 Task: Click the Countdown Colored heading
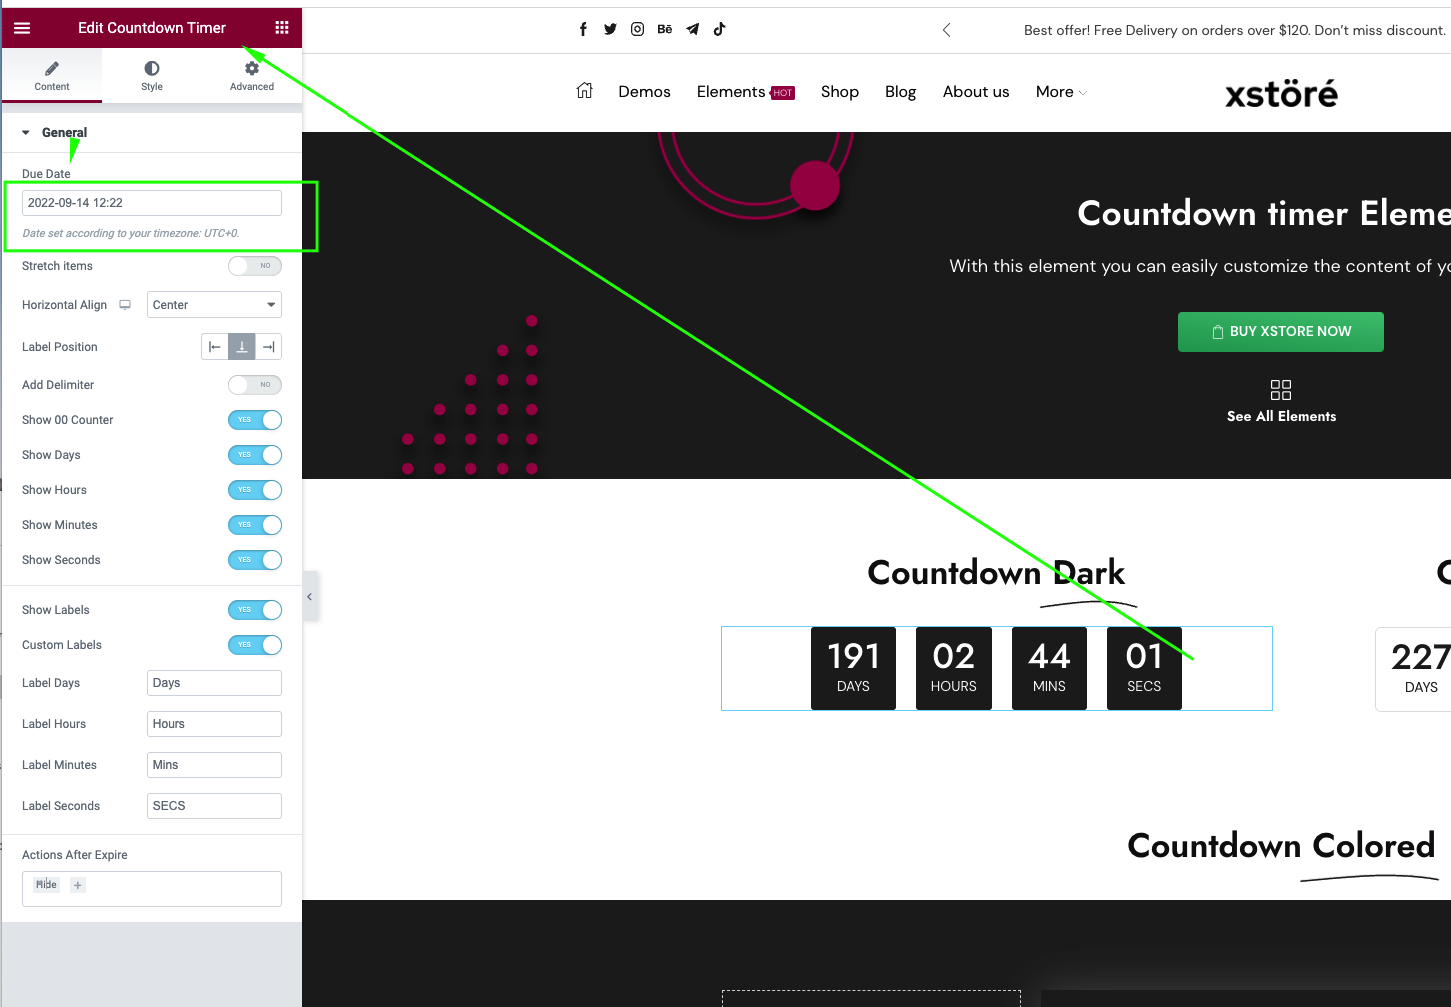click(x=1281, y=846)
